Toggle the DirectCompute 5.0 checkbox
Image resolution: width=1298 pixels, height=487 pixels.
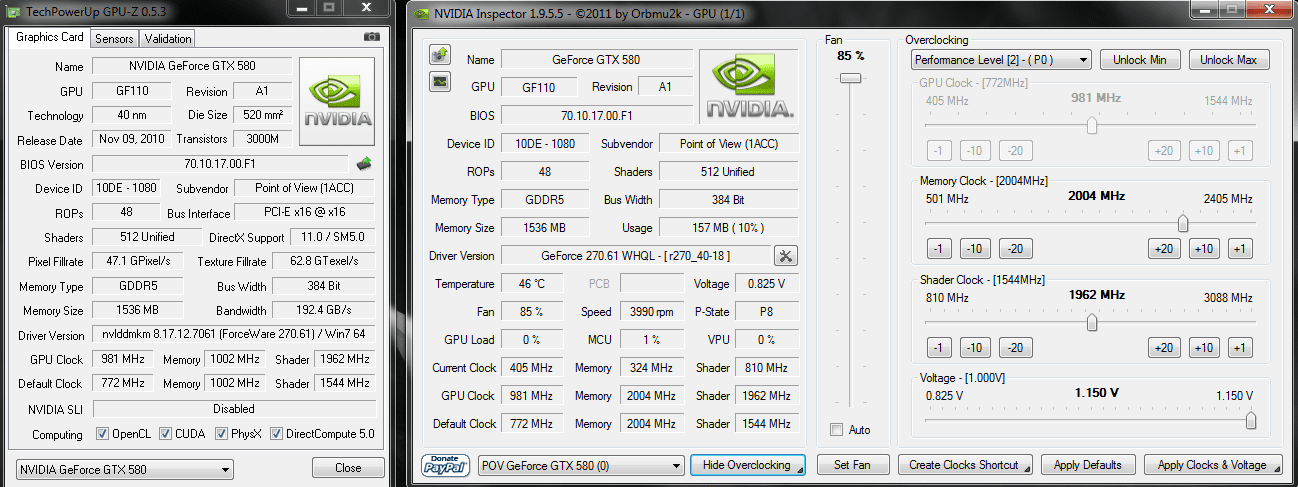pos(276,434)
